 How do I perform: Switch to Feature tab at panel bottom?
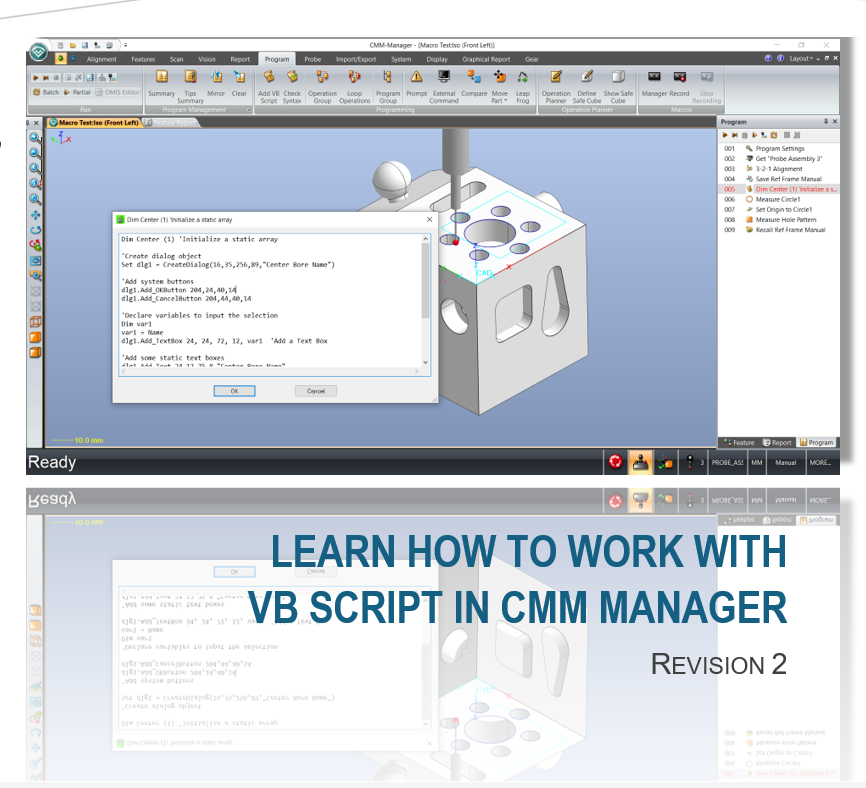click(x=740, y=442)
